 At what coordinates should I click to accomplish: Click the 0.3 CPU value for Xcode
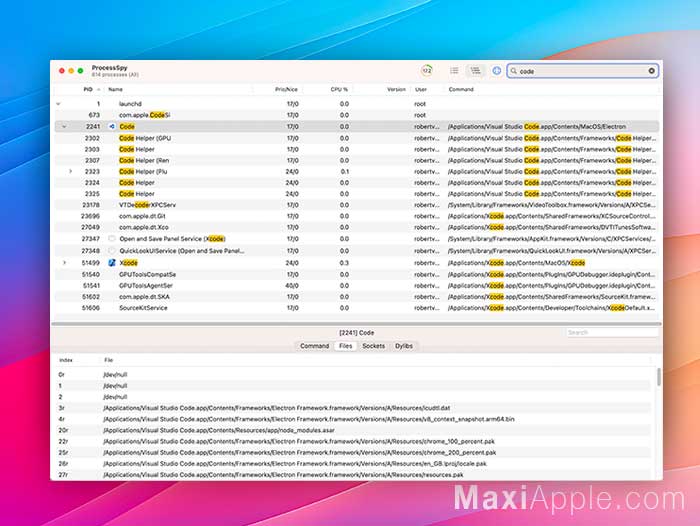[x=344, y=263]
